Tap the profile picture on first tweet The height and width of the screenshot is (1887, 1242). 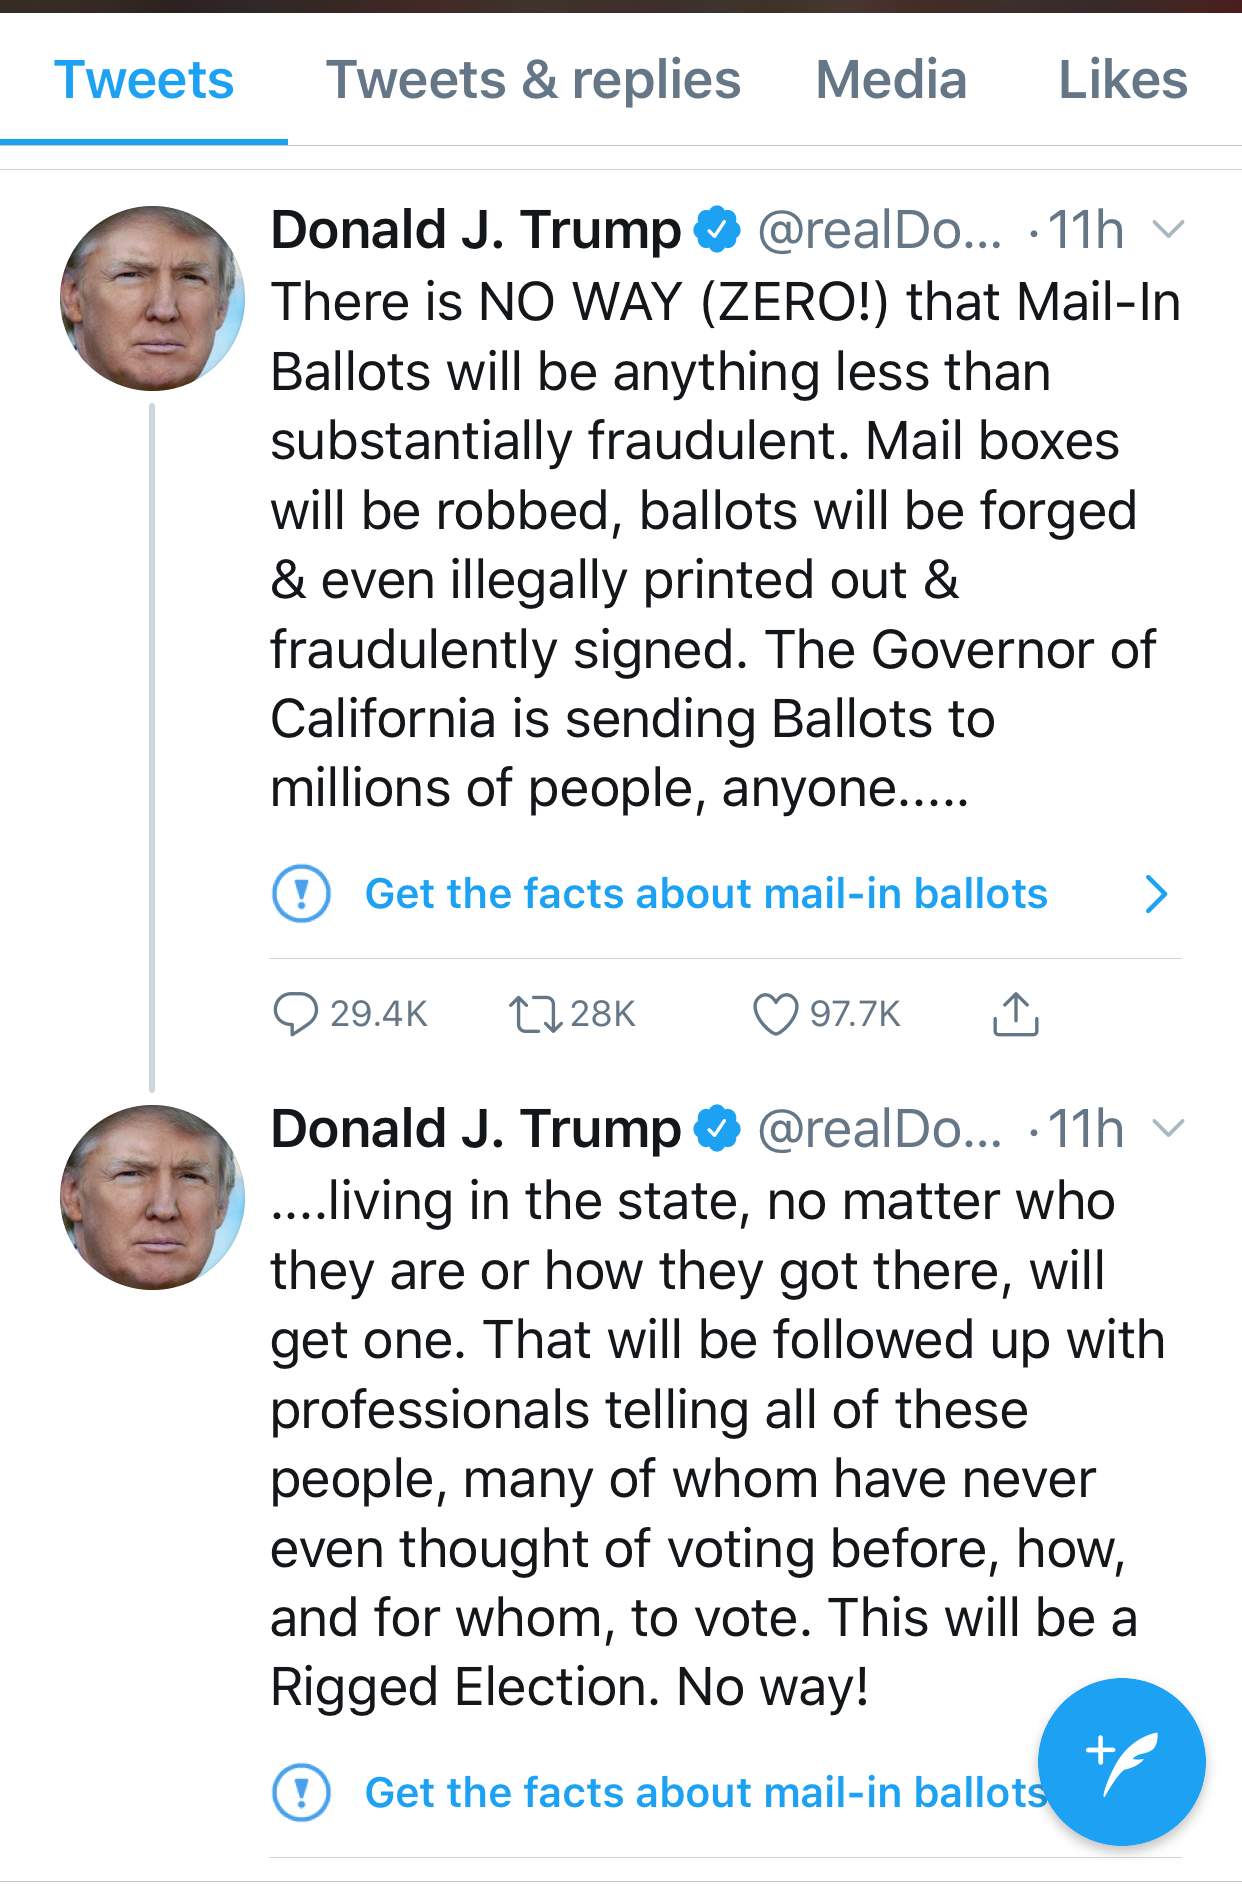(x=152, y=298)
